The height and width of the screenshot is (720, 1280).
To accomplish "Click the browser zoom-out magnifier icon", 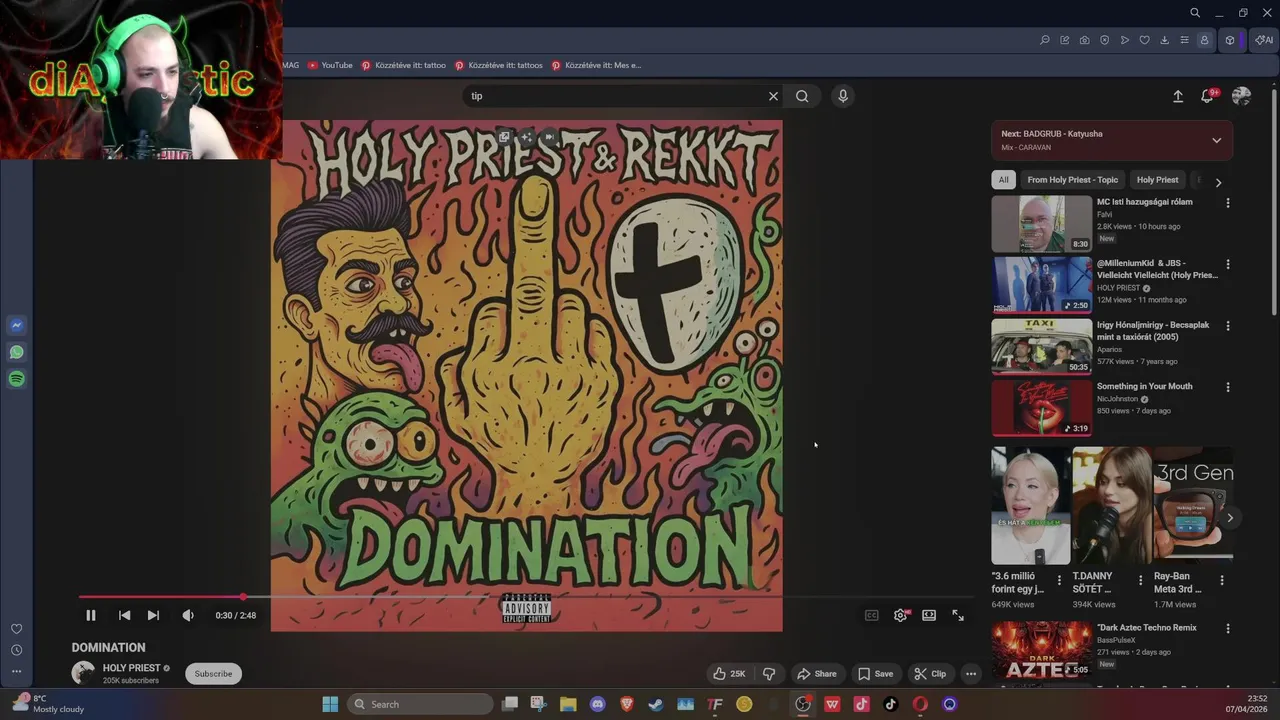I will (1044, 40).
